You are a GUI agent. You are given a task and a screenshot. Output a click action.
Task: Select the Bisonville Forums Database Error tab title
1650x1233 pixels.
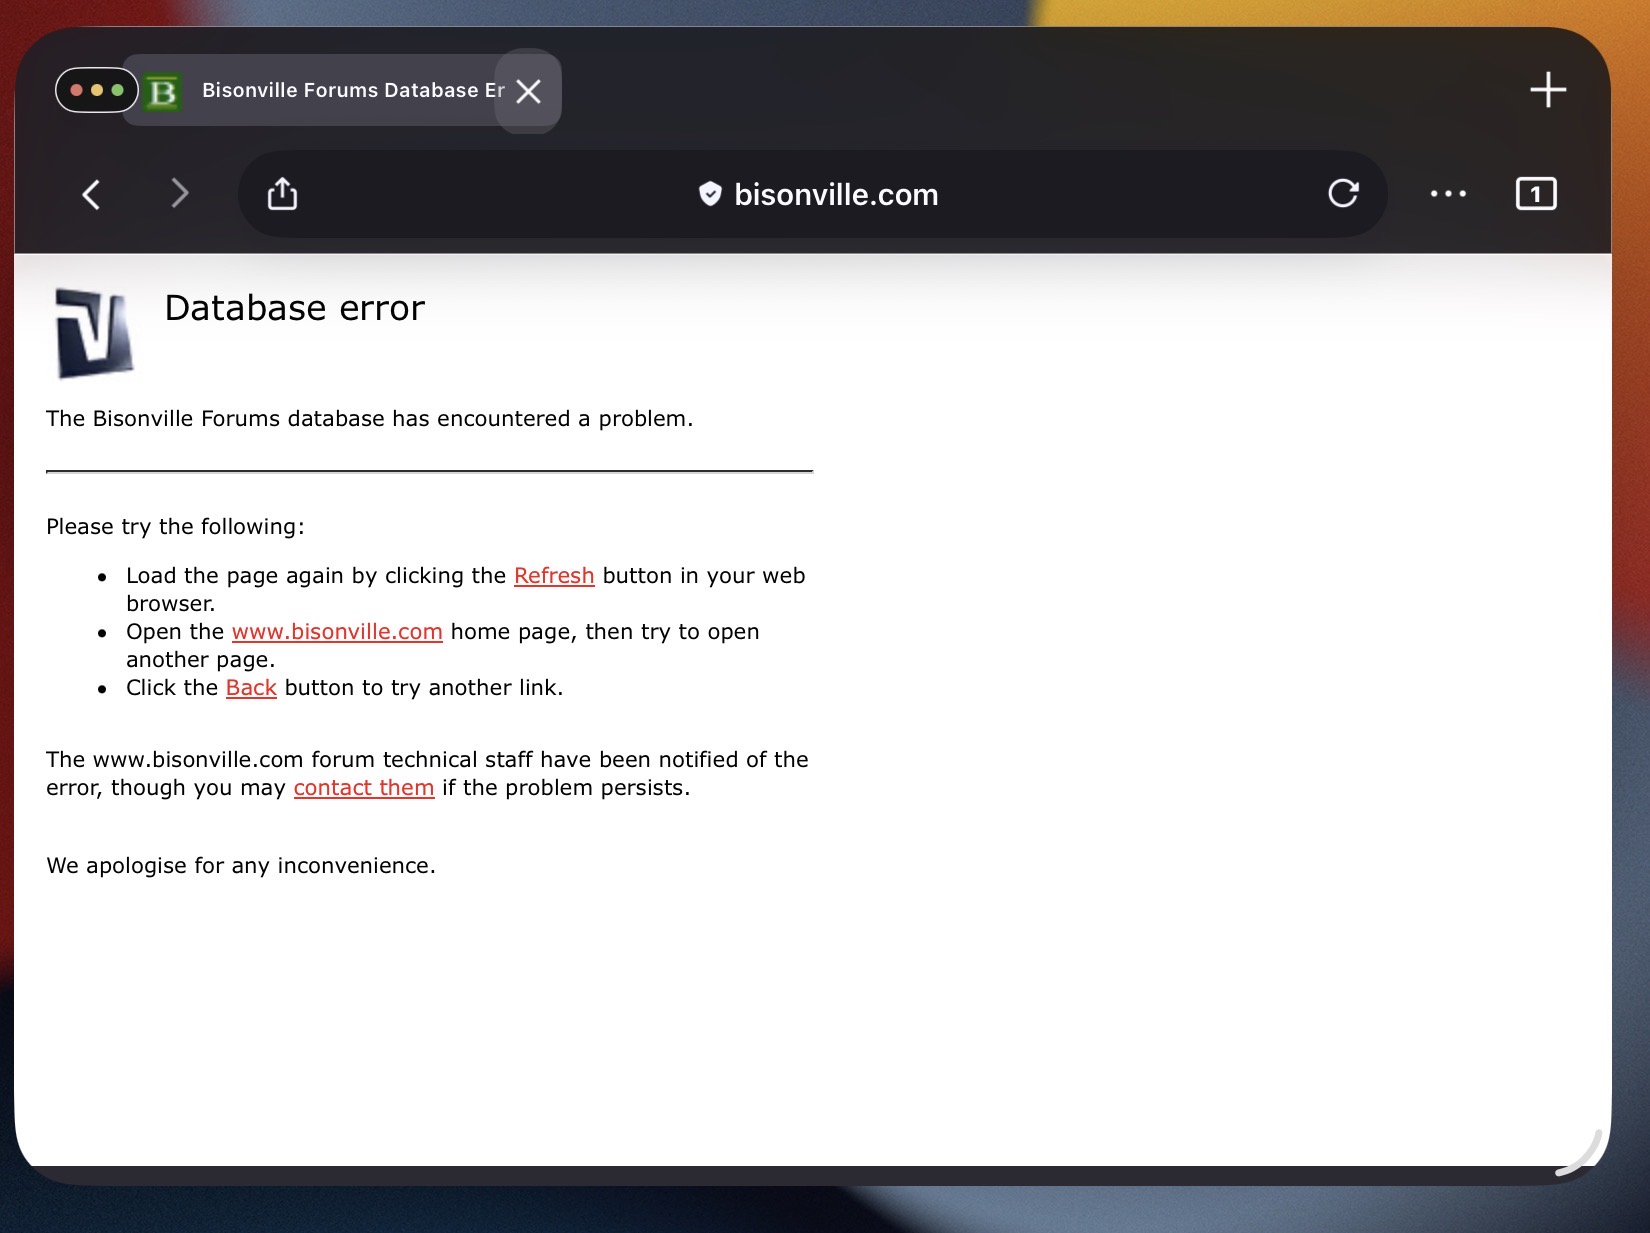tap(352, 91)
